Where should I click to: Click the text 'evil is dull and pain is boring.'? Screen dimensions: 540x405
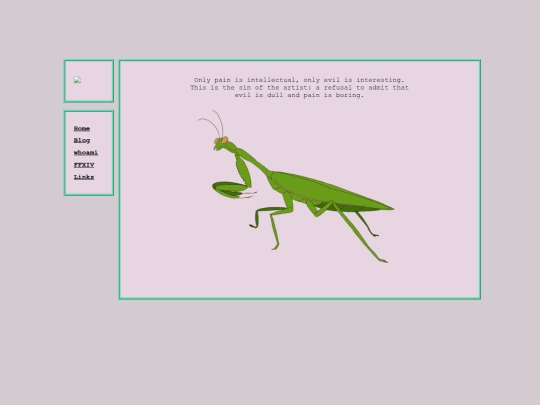(299, 95)
